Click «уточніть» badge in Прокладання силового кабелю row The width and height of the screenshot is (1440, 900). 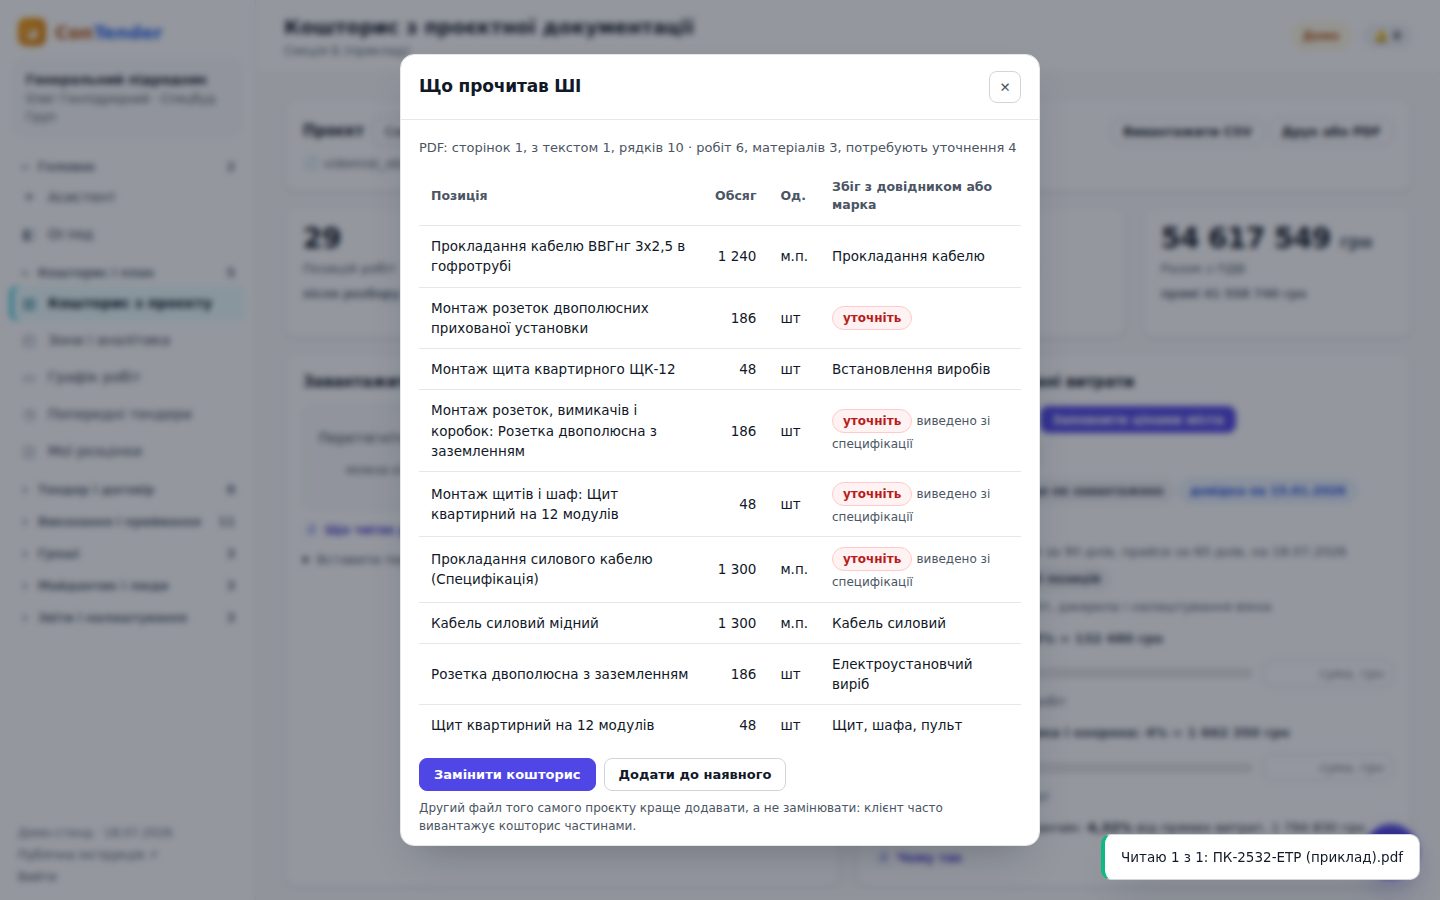point(871,559)
